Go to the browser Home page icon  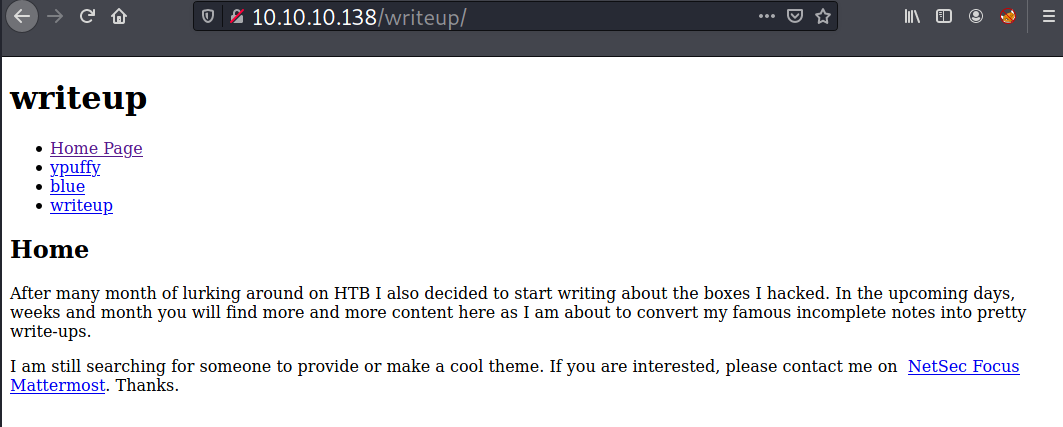coord(119,16)
